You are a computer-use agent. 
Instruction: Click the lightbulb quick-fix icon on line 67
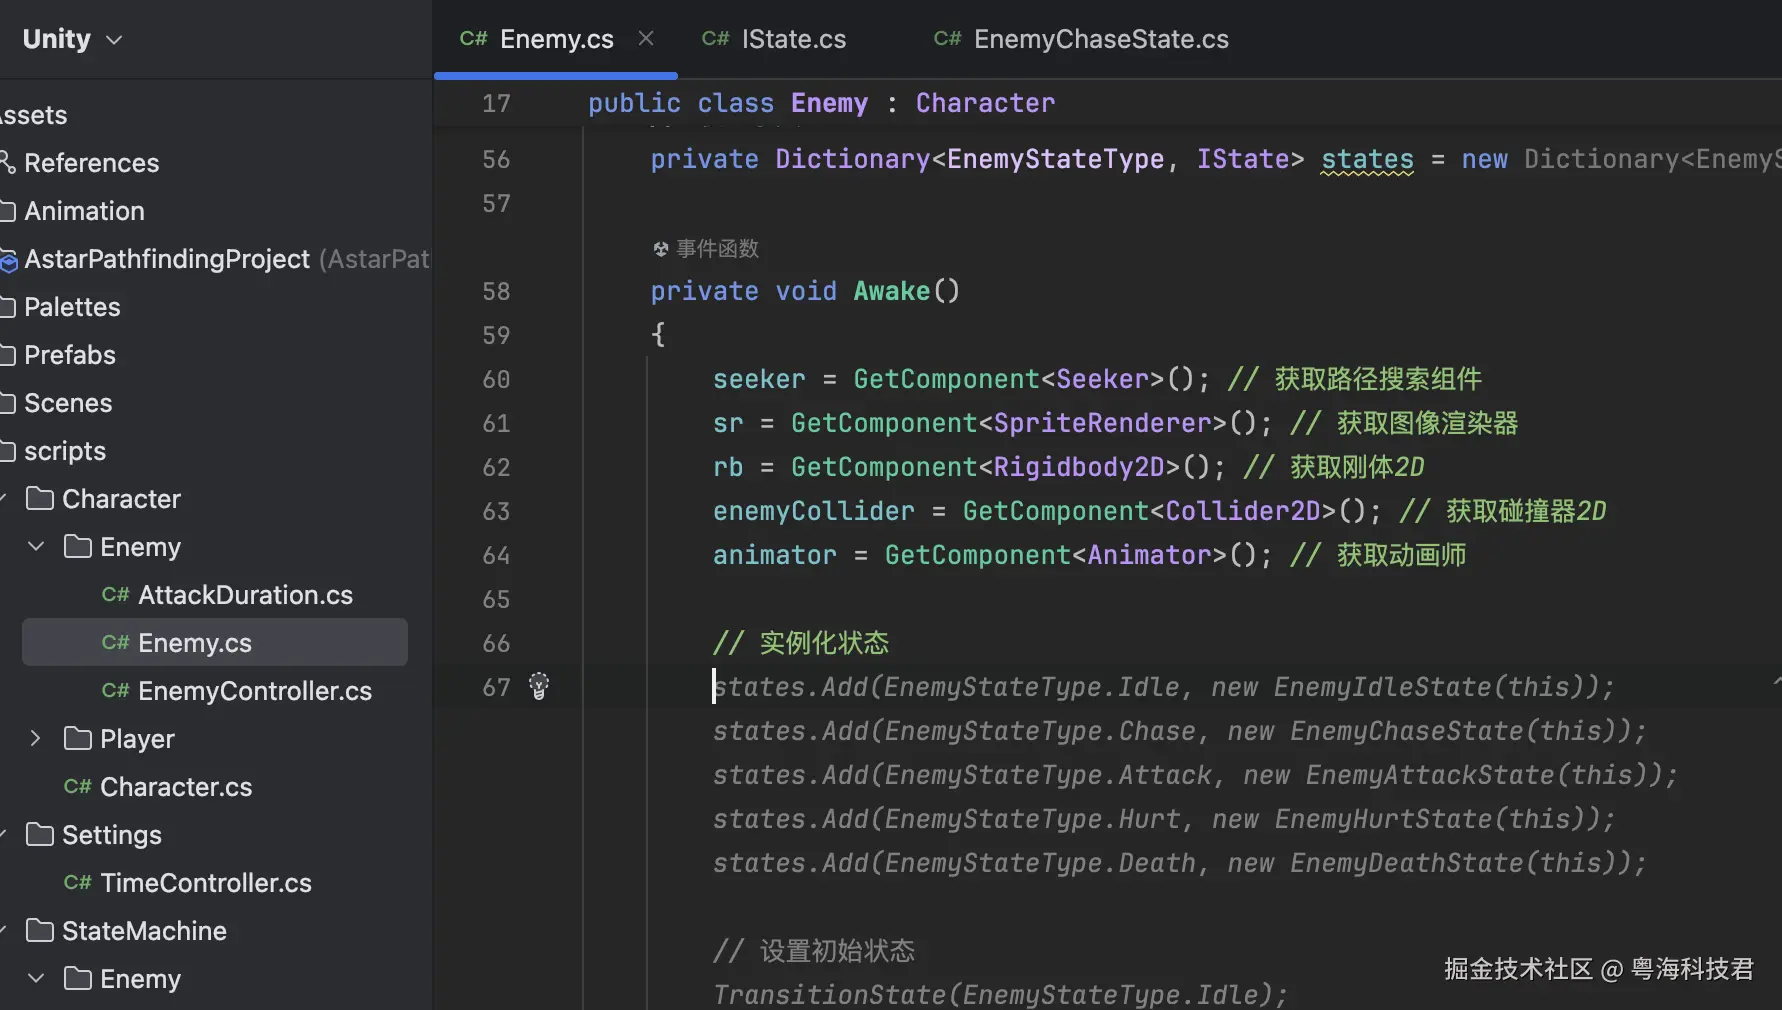coord(539,686)
